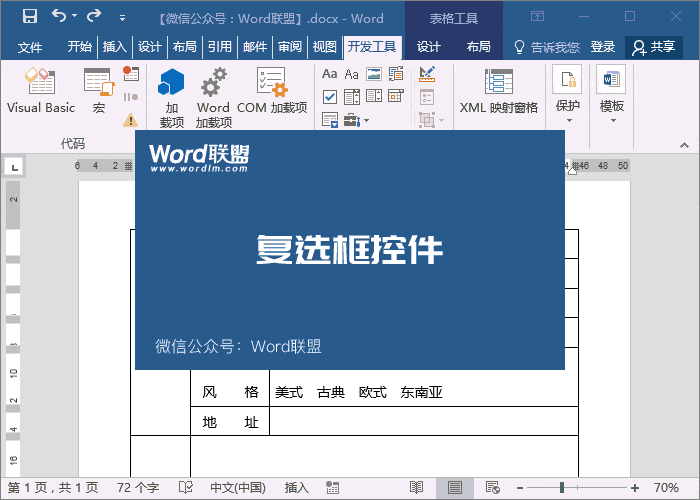Click zoom out minus button
The height and width of the screenshot is (500, 700).
click(520, 488)
